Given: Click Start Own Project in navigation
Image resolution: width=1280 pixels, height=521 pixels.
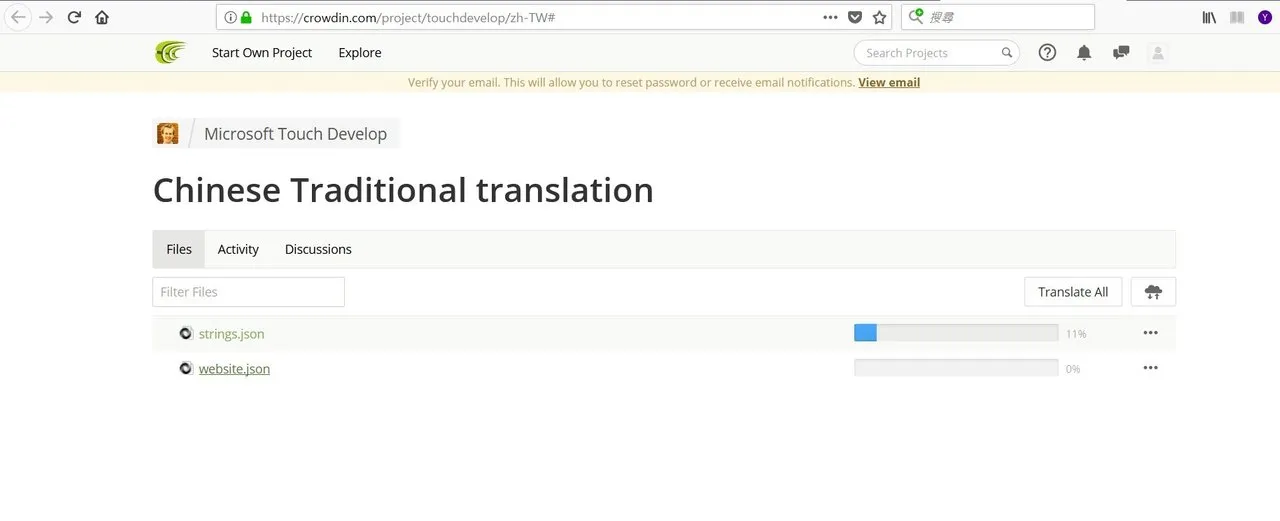Looking at the screenshot, I should click(262, 53).
